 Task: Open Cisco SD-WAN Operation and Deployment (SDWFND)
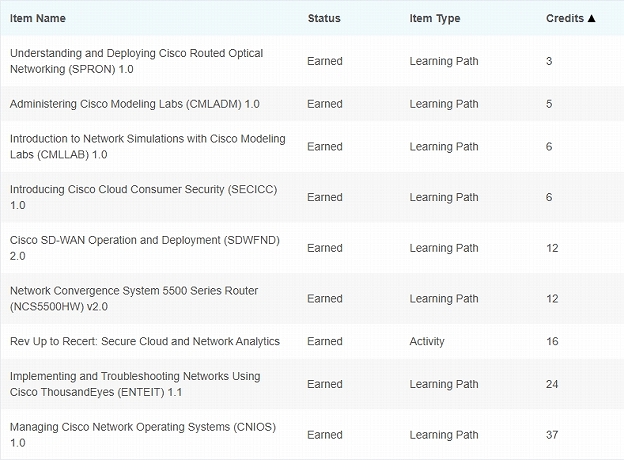click(145, 248)
